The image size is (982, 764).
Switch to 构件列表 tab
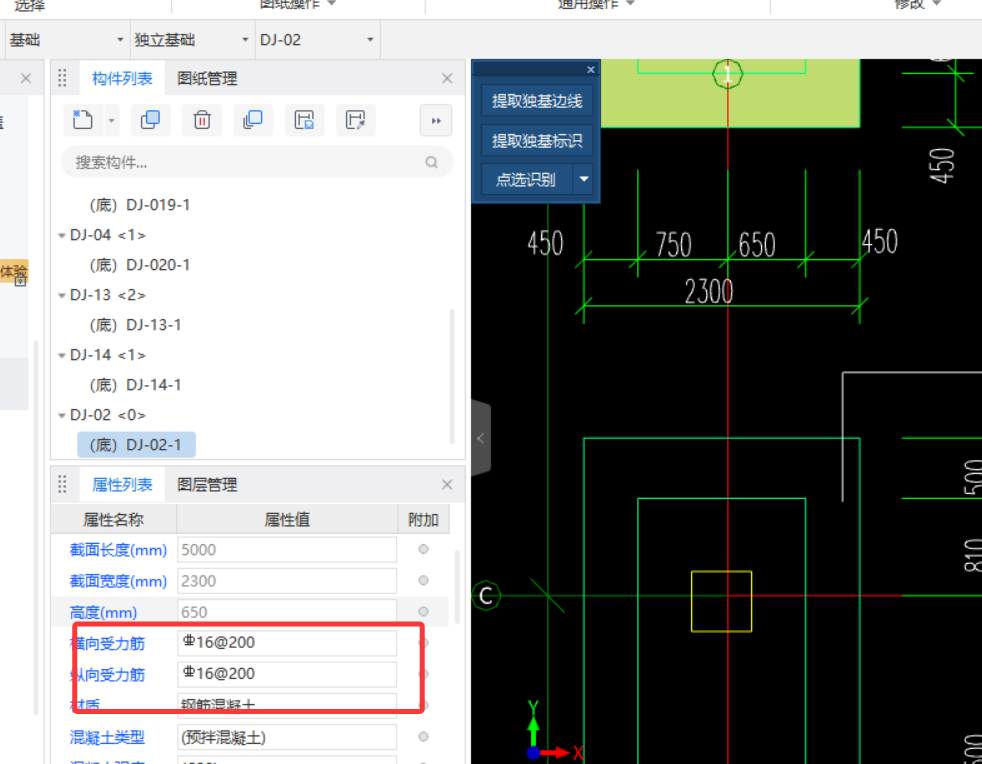point(122,78)
